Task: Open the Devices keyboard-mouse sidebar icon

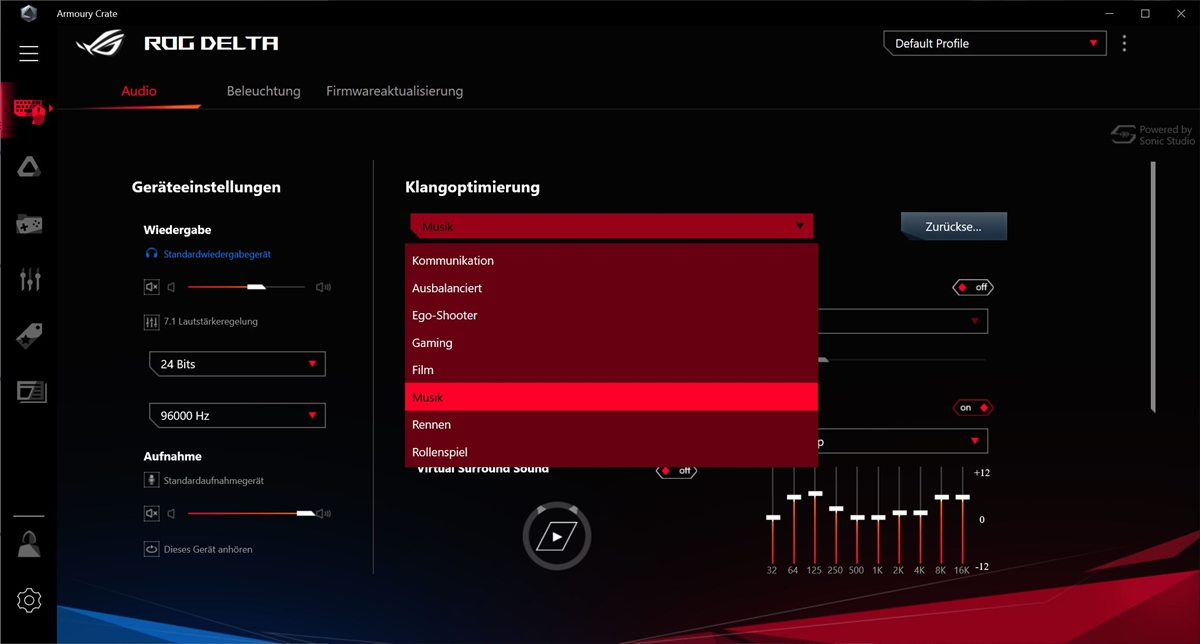Action: click(x=29, y=110)
